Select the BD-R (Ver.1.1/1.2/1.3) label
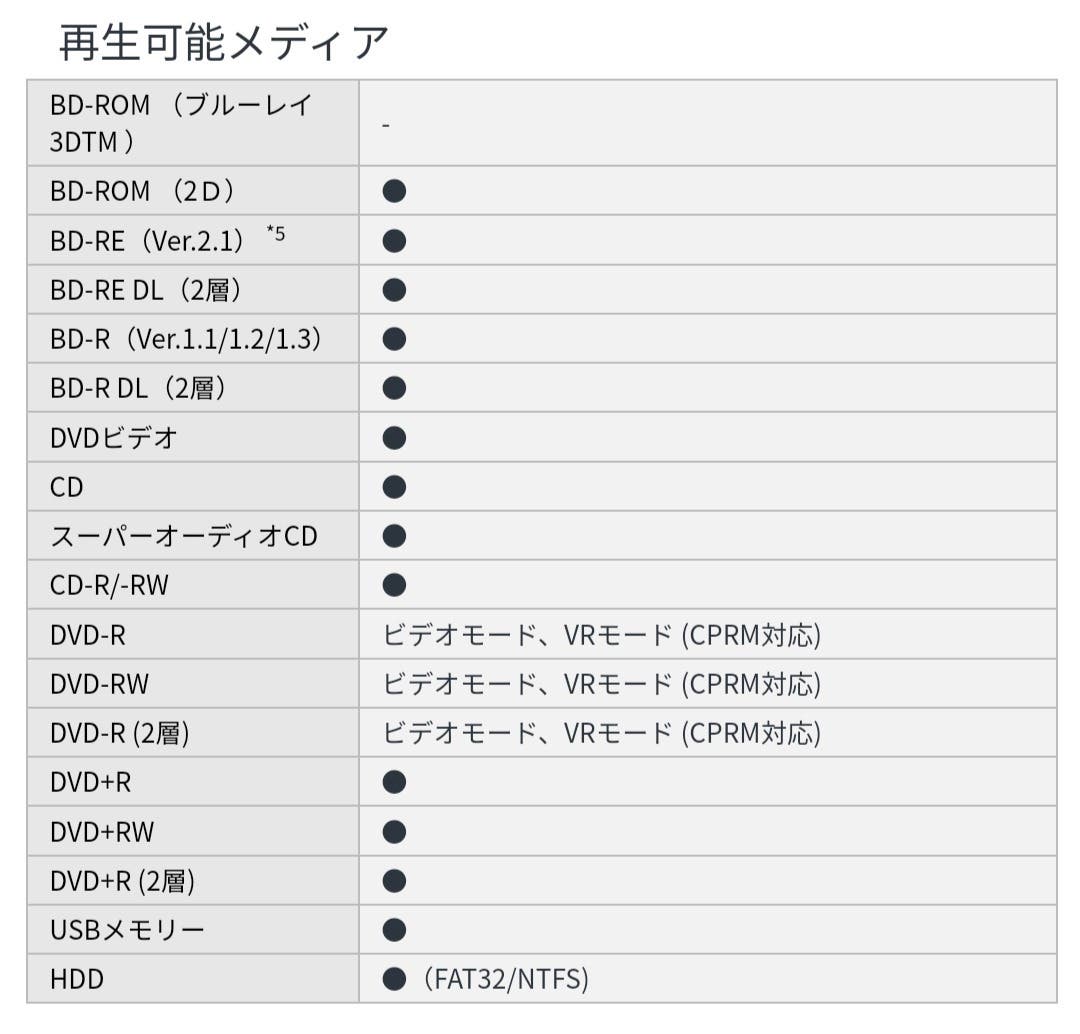The width and height of the screenshot is (1080, 1034). pos(186,340)
